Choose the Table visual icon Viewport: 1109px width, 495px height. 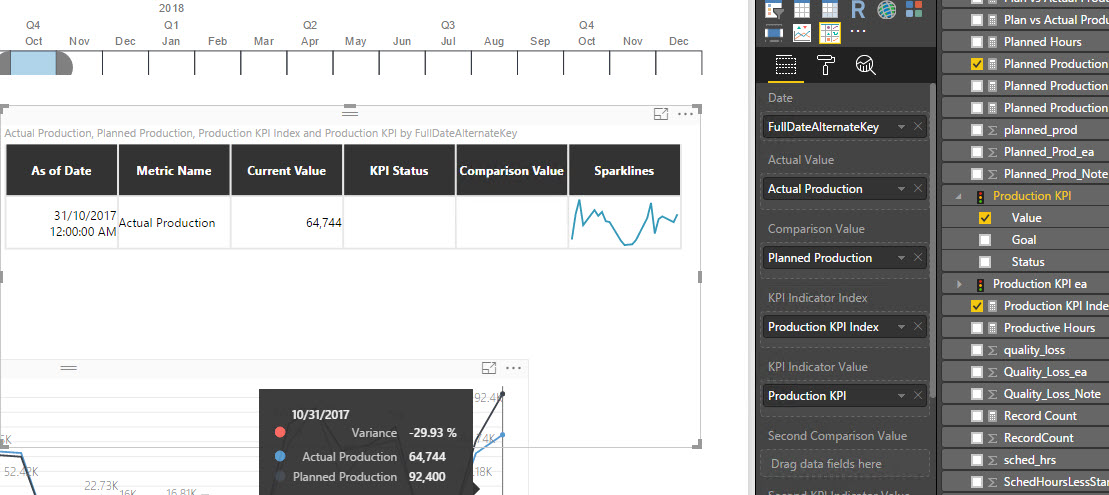coord(802,10)
